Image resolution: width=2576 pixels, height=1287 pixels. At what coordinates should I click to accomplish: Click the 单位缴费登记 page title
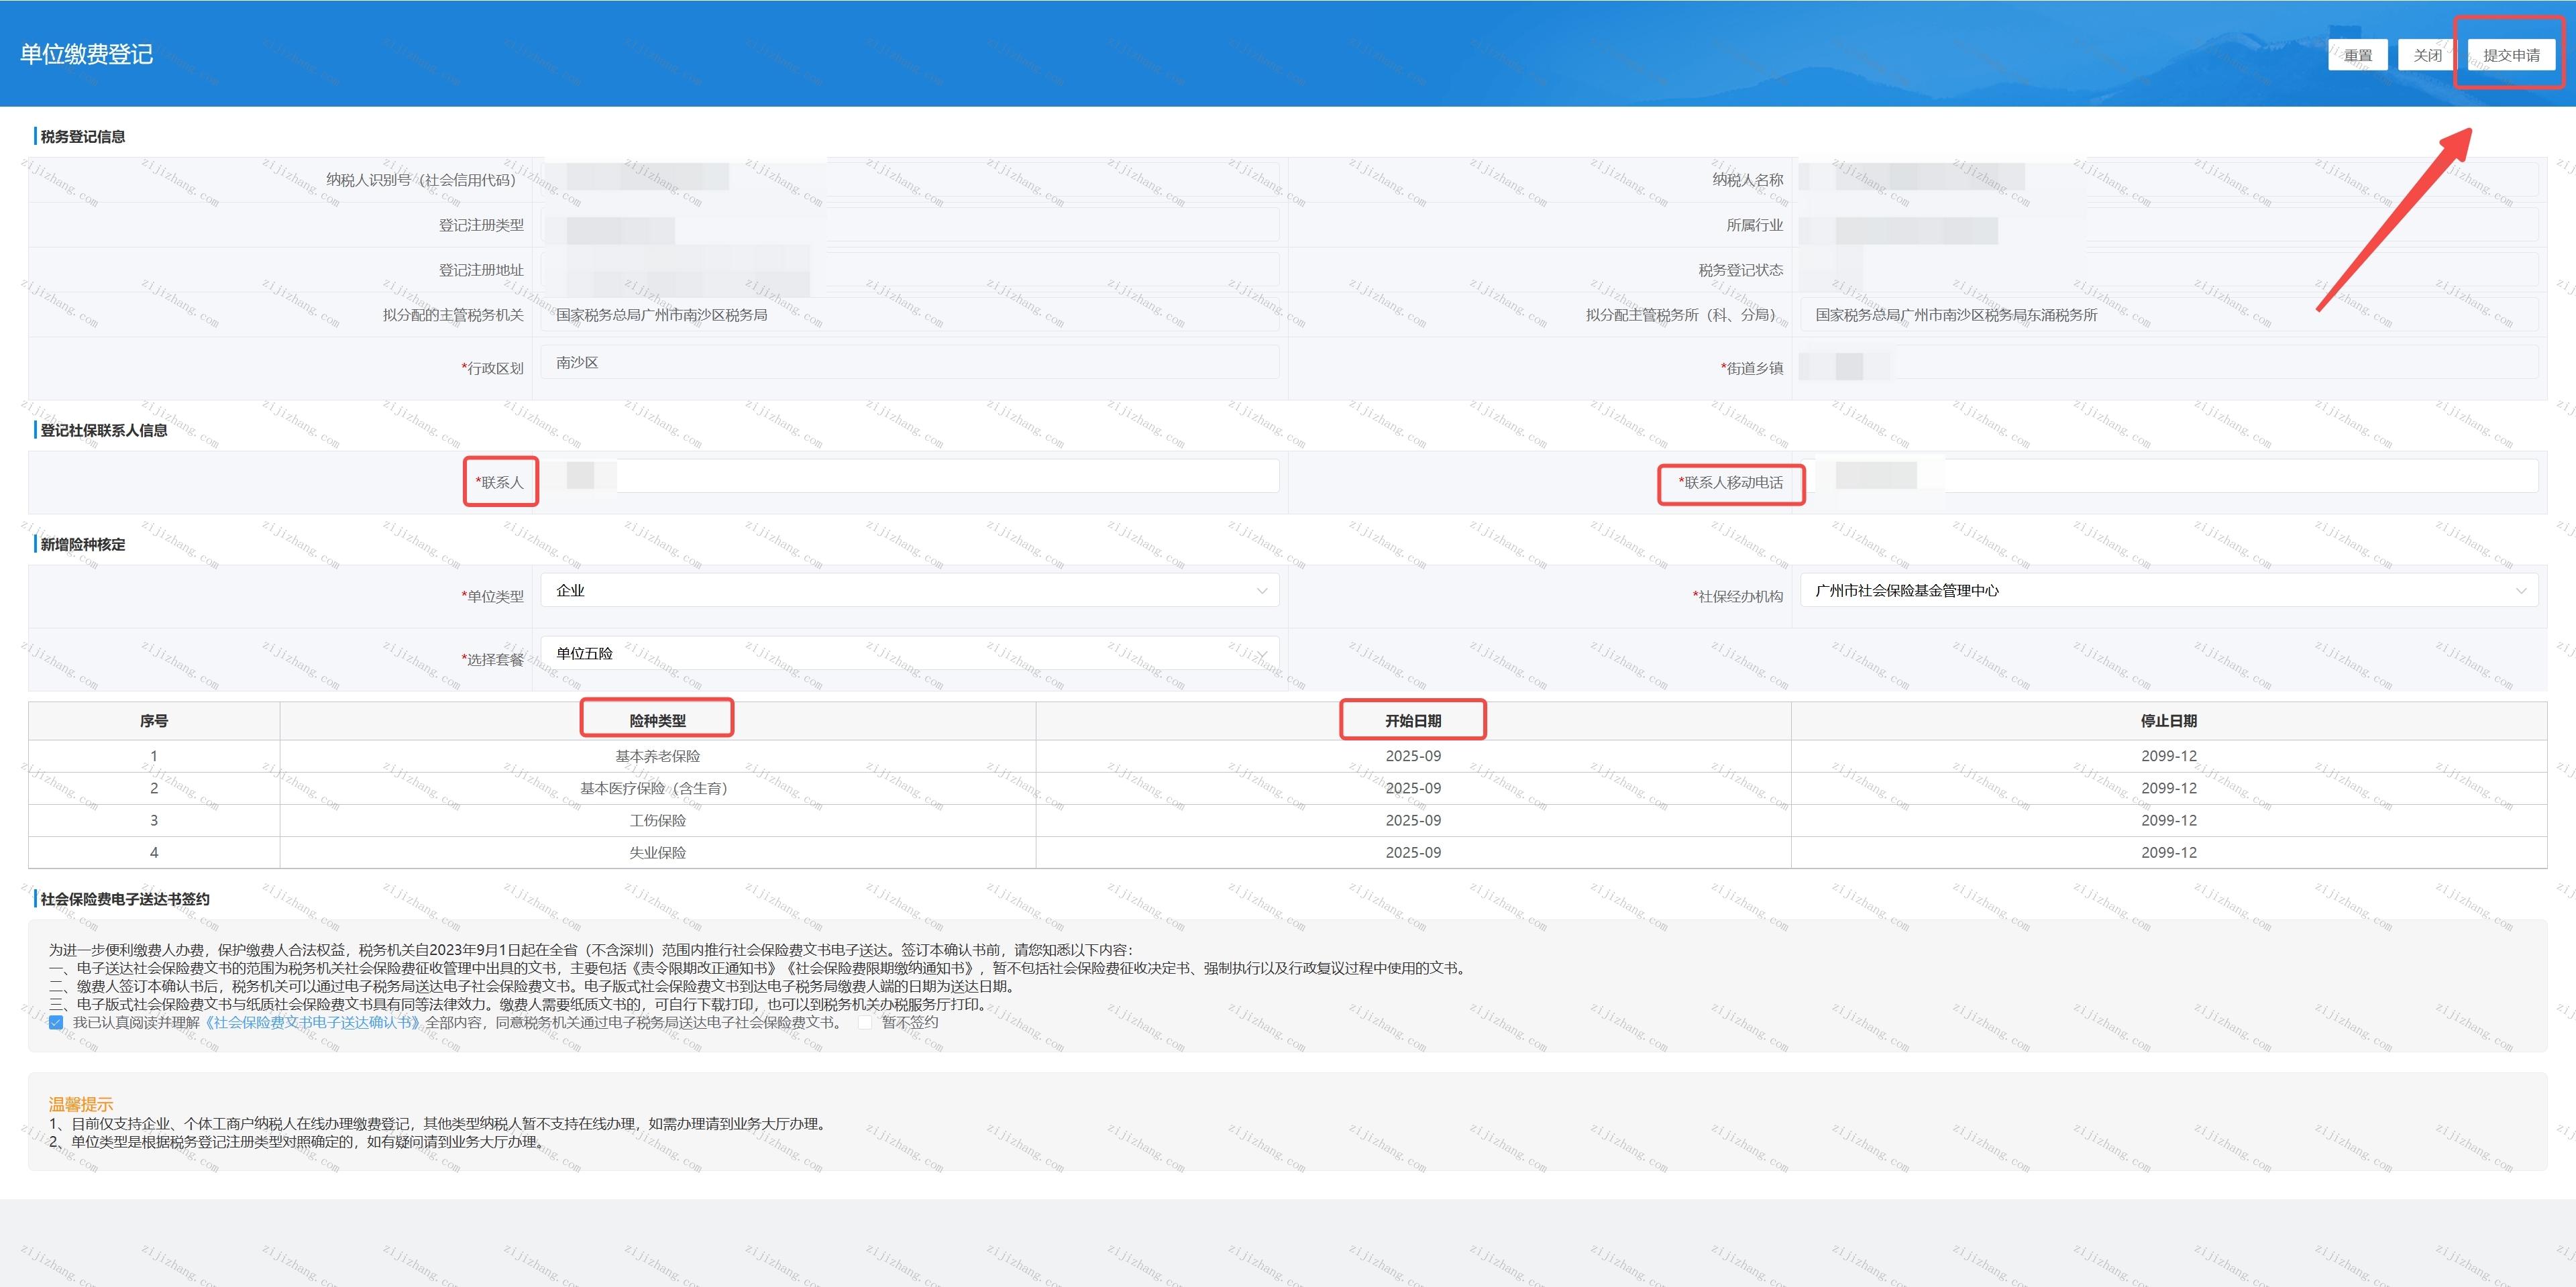[x=87, y=54]
